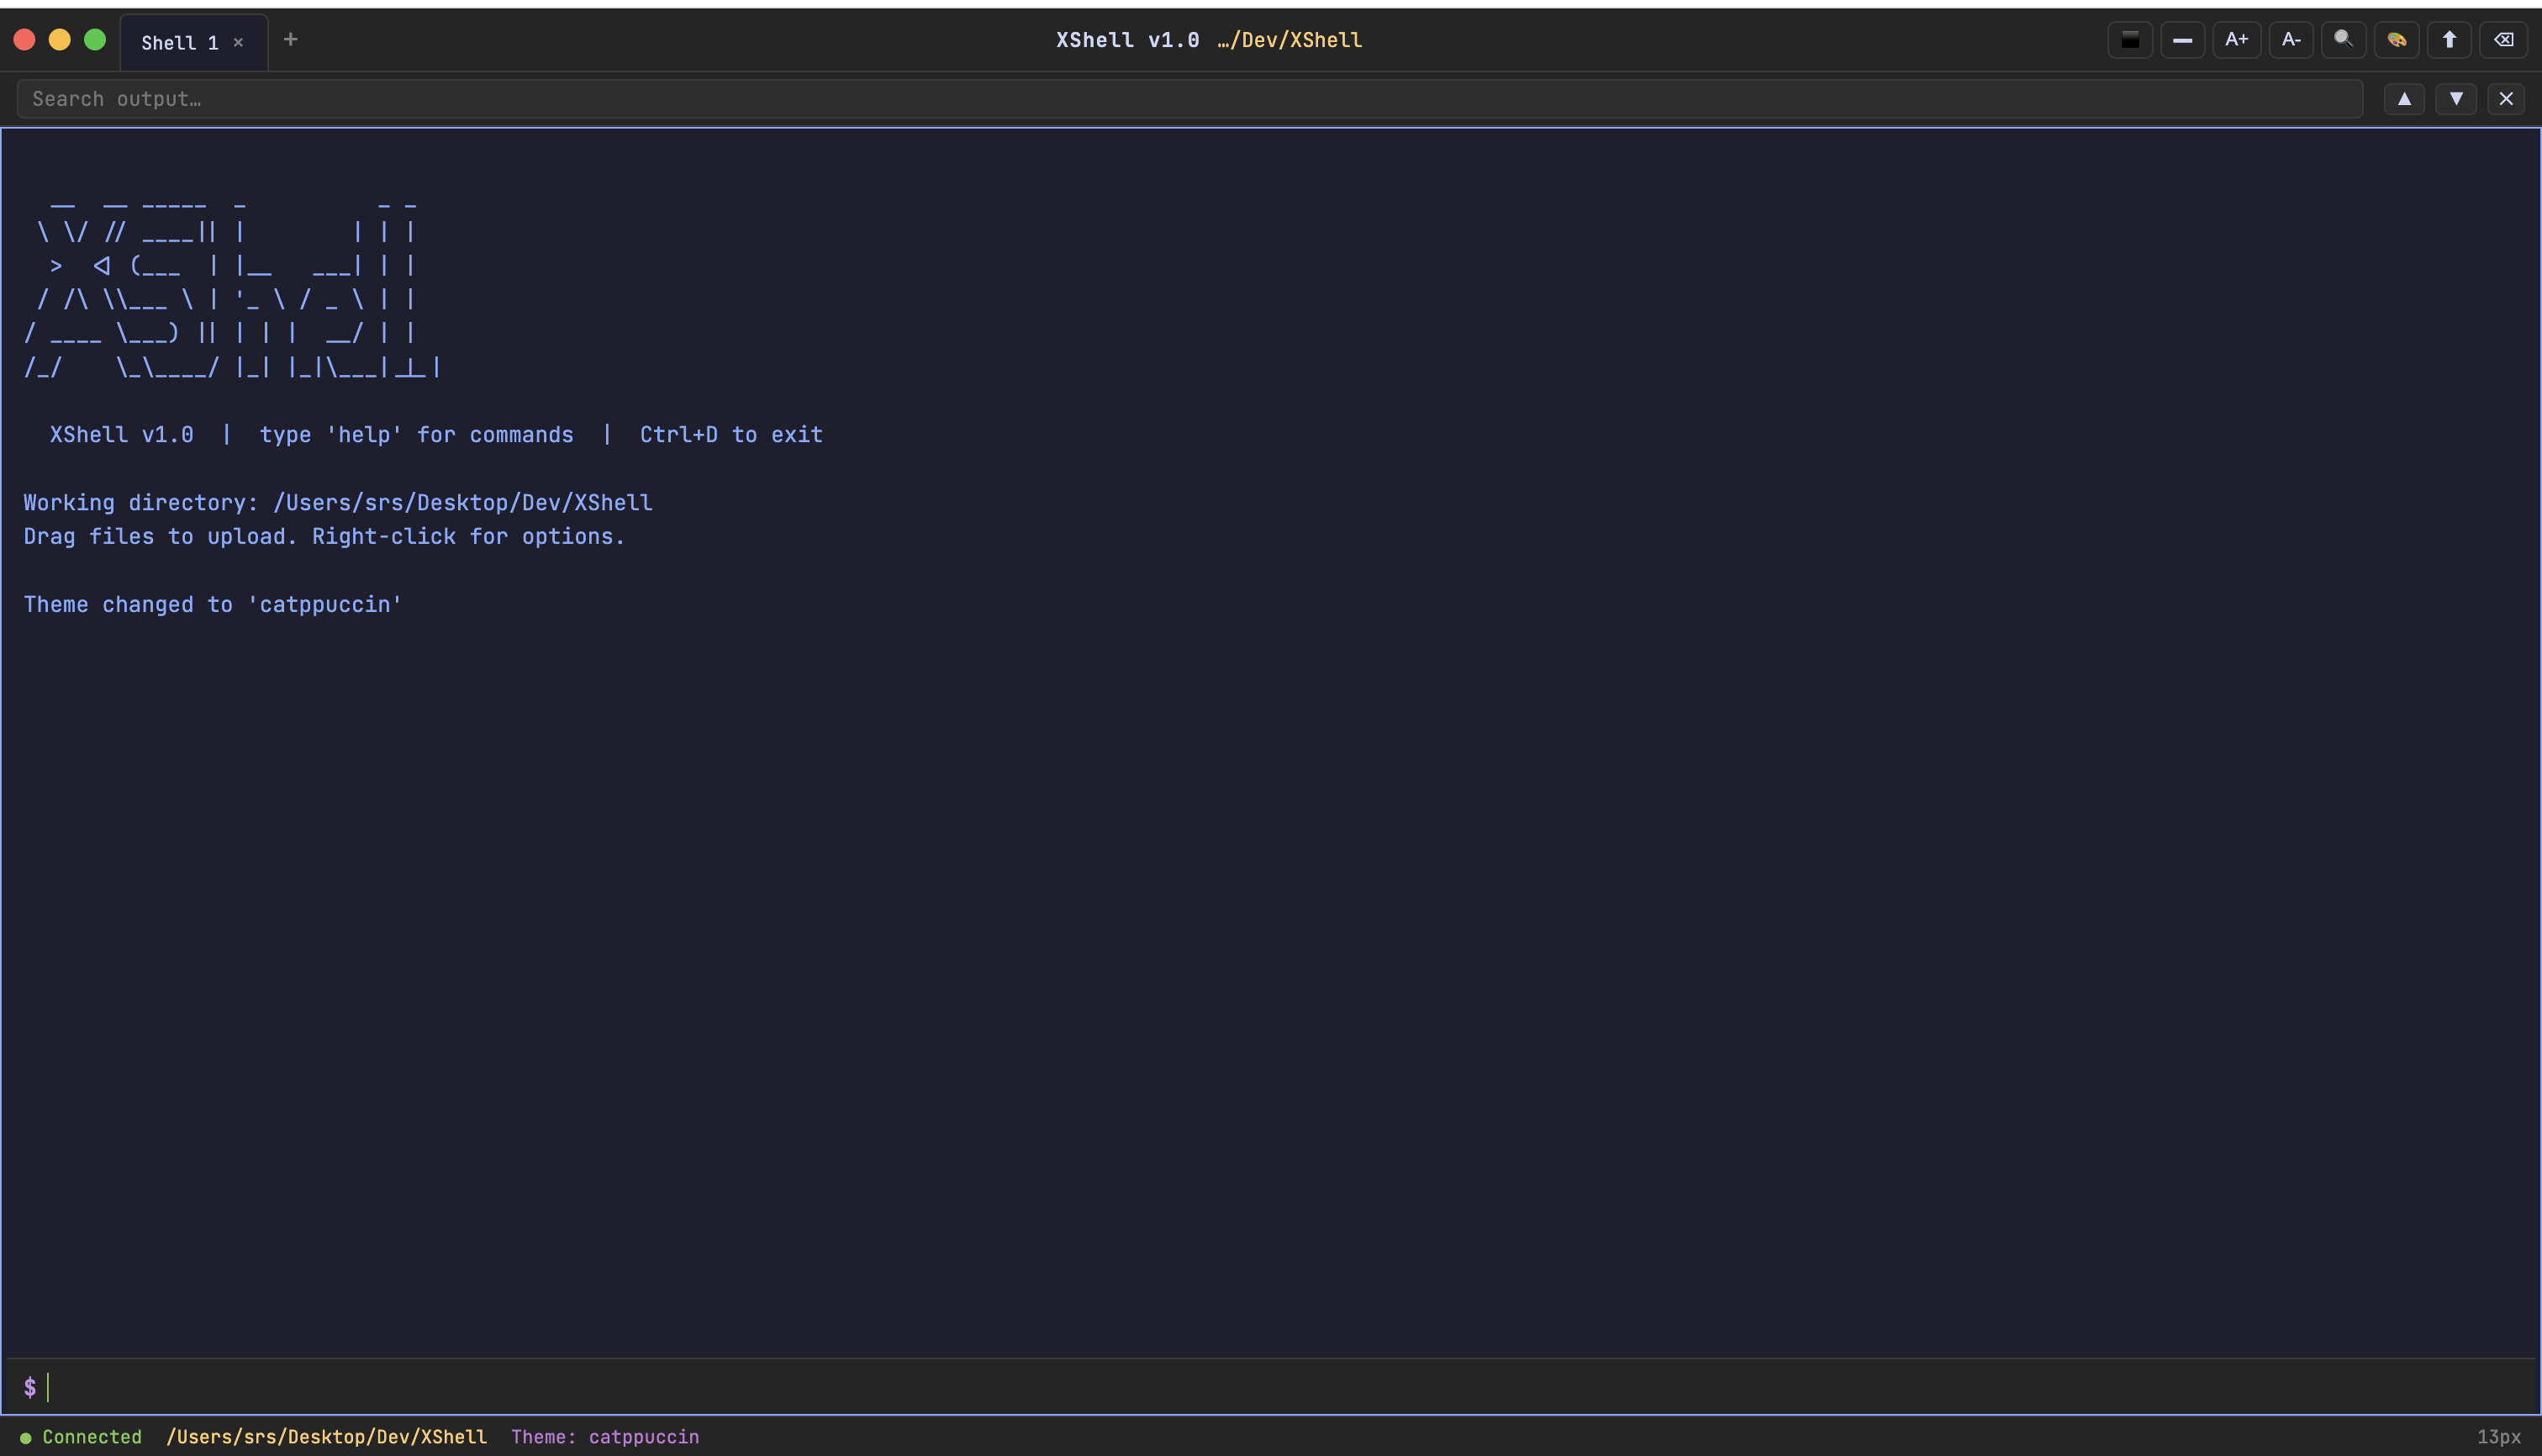Close the search output bar
The width and height of the screenshot is (2542, 1456).
2506,99
